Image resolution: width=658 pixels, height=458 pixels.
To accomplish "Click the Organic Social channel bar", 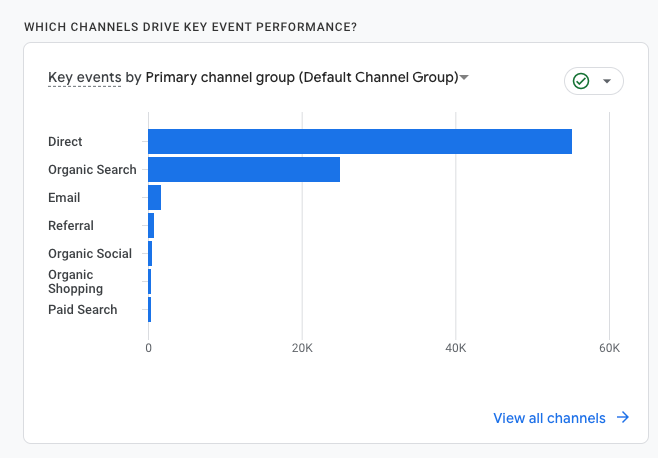I will click(x=150, y=254).
